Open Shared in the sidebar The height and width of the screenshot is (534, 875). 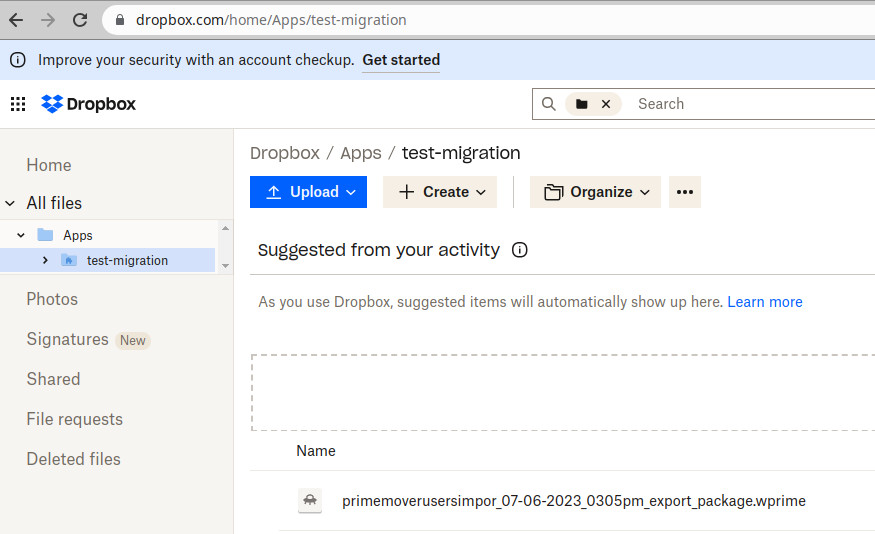point(54,379)
